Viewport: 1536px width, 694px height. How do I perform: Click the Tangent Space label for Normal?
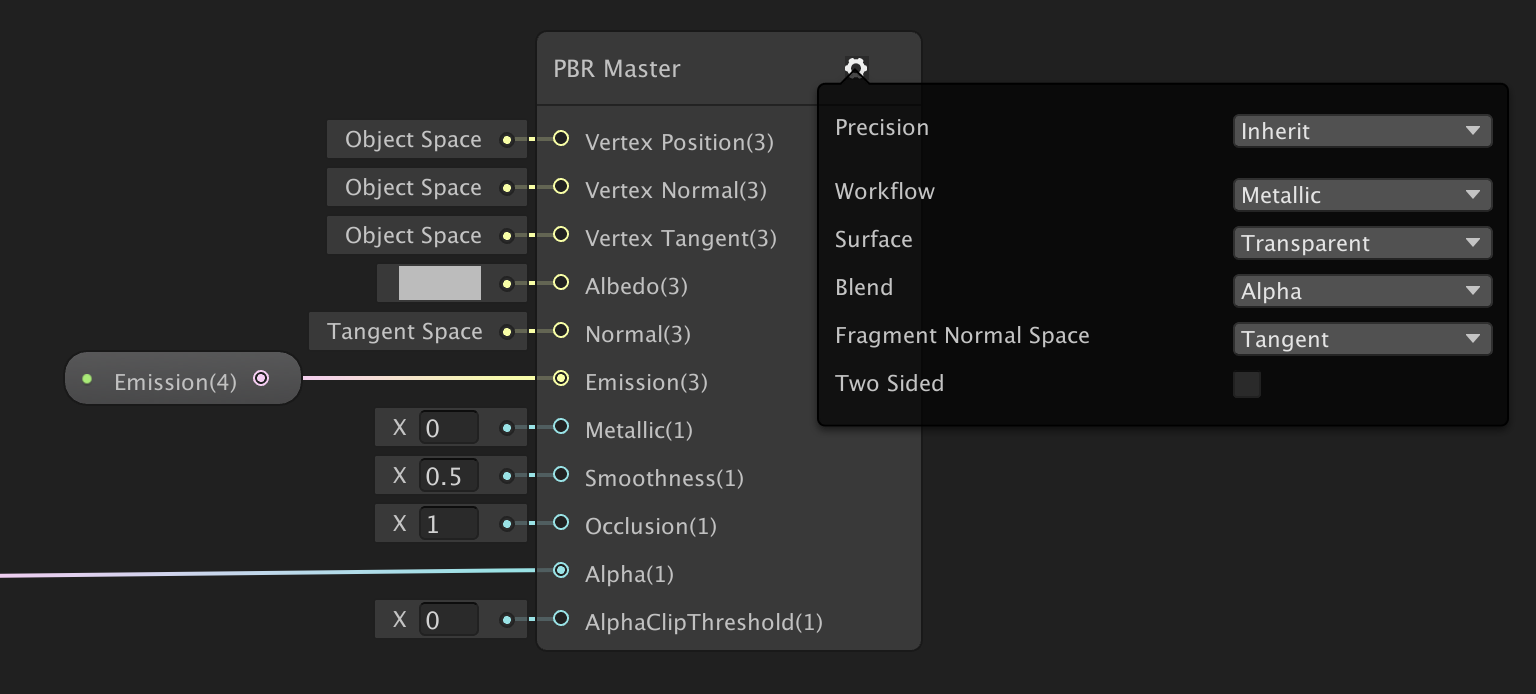pos(405,332)
